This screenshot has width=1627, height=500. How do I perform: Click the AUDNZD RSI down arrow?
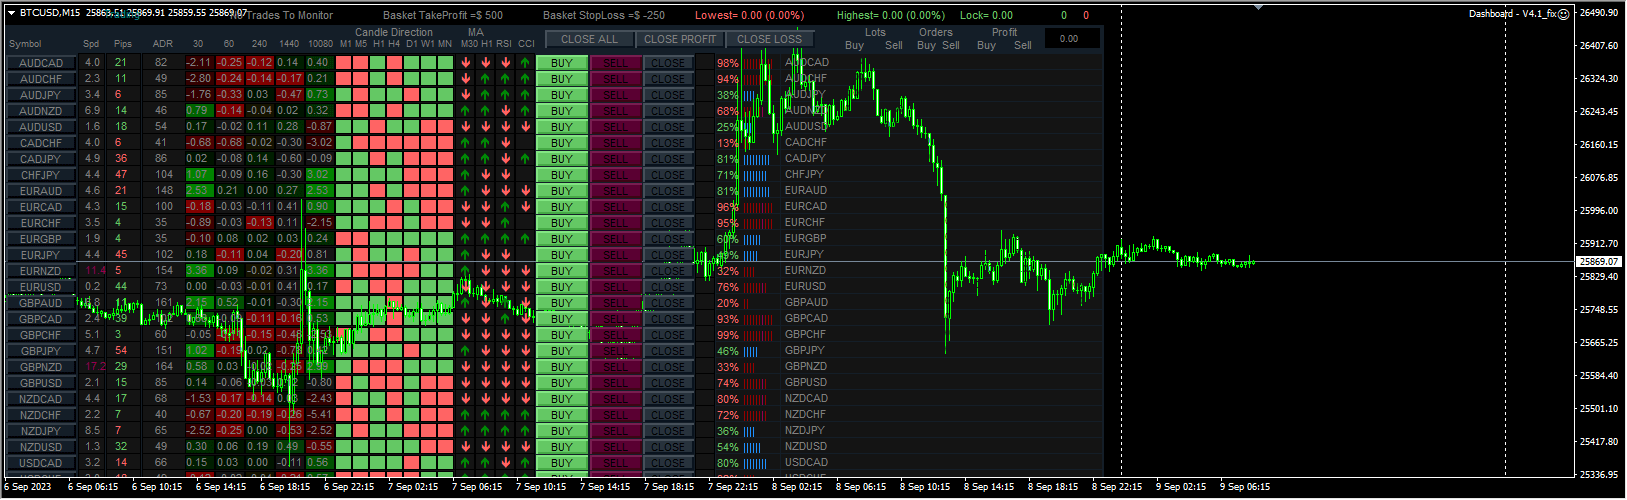tap(505, 111)
